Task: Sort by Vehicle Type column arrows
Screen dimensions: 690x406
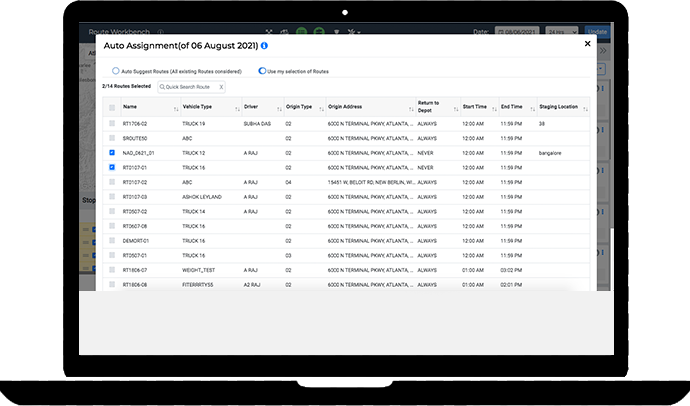Action: pos(236,107)
